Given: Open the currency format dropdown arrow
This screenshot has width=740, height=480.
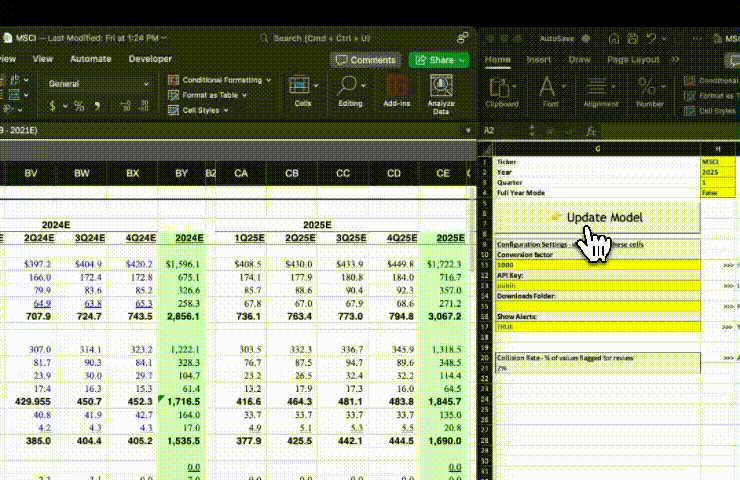Looking at the screenshot, I should [x=65, y=107].
